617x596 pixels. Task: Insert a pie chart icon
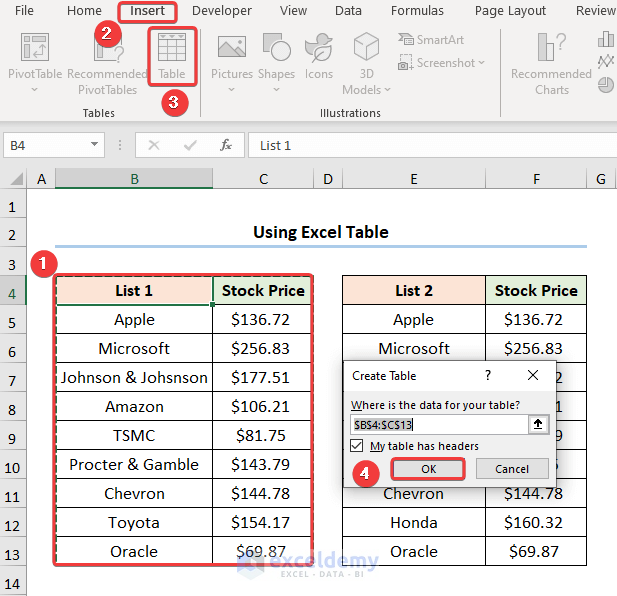[x=606, y=85]
